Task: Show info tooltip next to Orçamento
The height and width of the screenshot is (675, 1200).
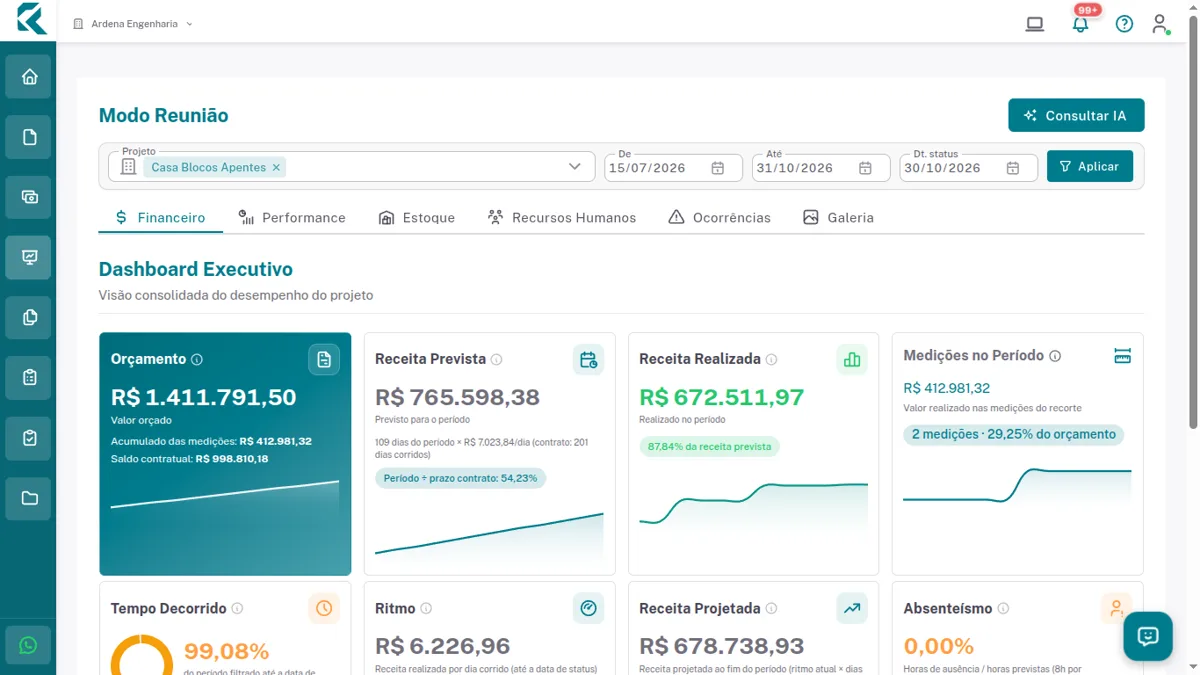Action: pos(197,360)
